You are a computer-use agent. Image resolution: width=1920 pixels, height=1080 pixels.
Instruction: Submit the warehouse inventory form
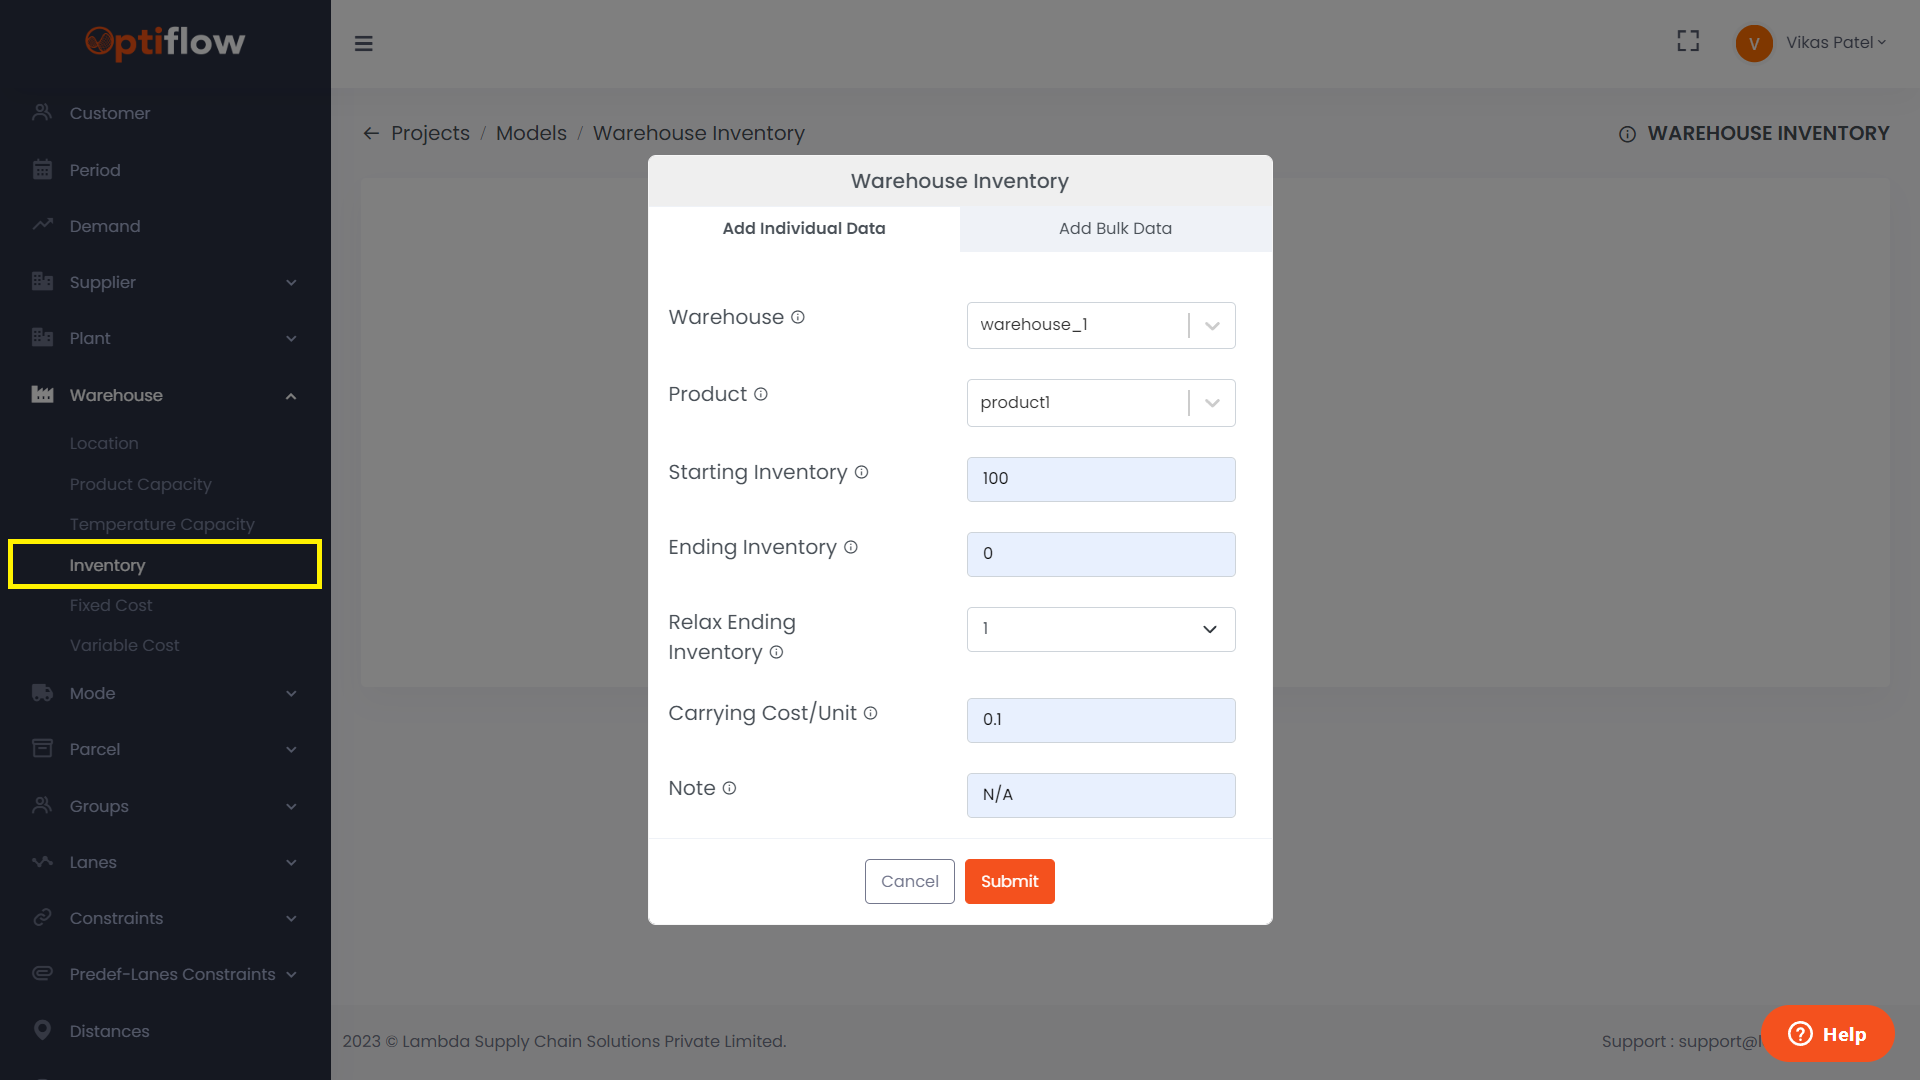tap(1009, 881)
